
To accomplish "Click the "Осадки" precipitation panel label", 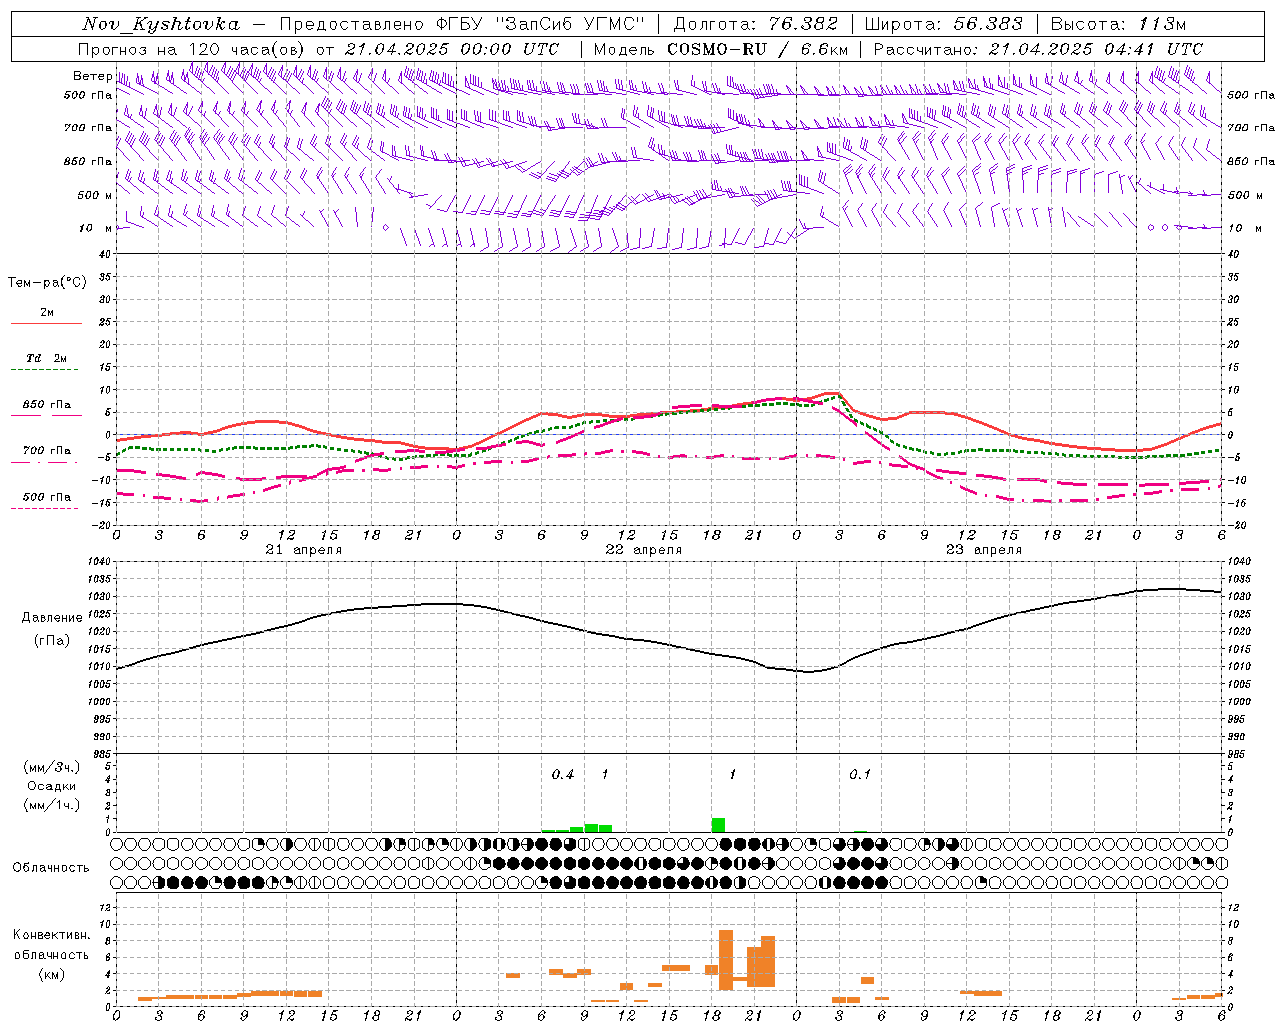I will [51, 786].
